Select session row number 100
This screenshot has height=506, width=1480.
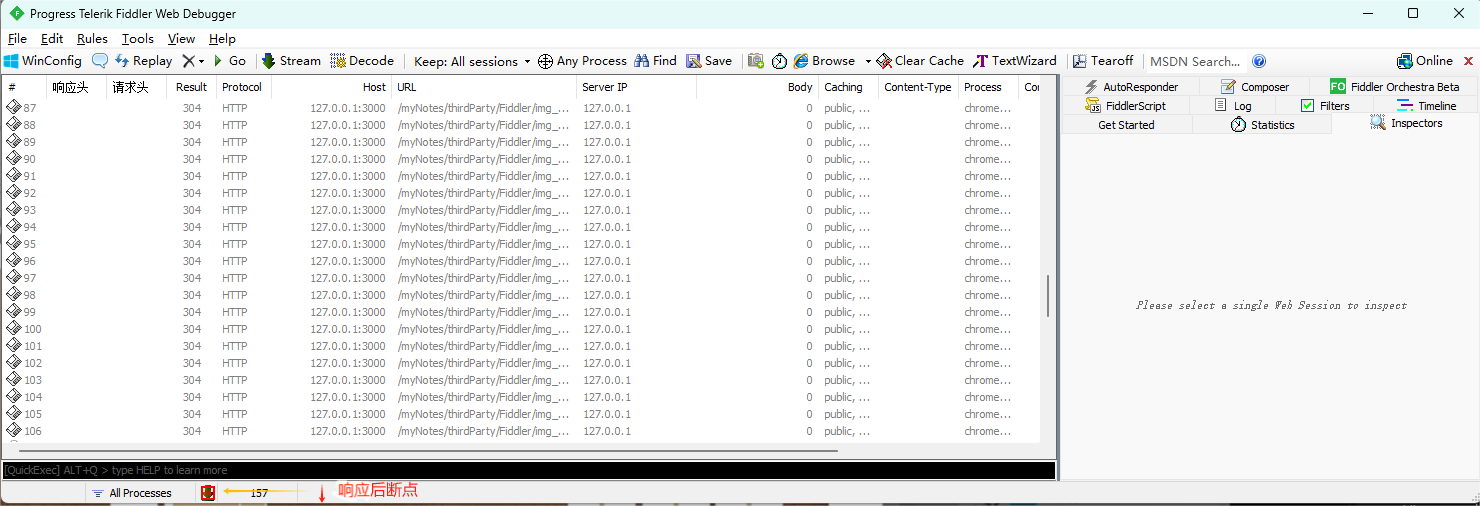coord(520,329)
